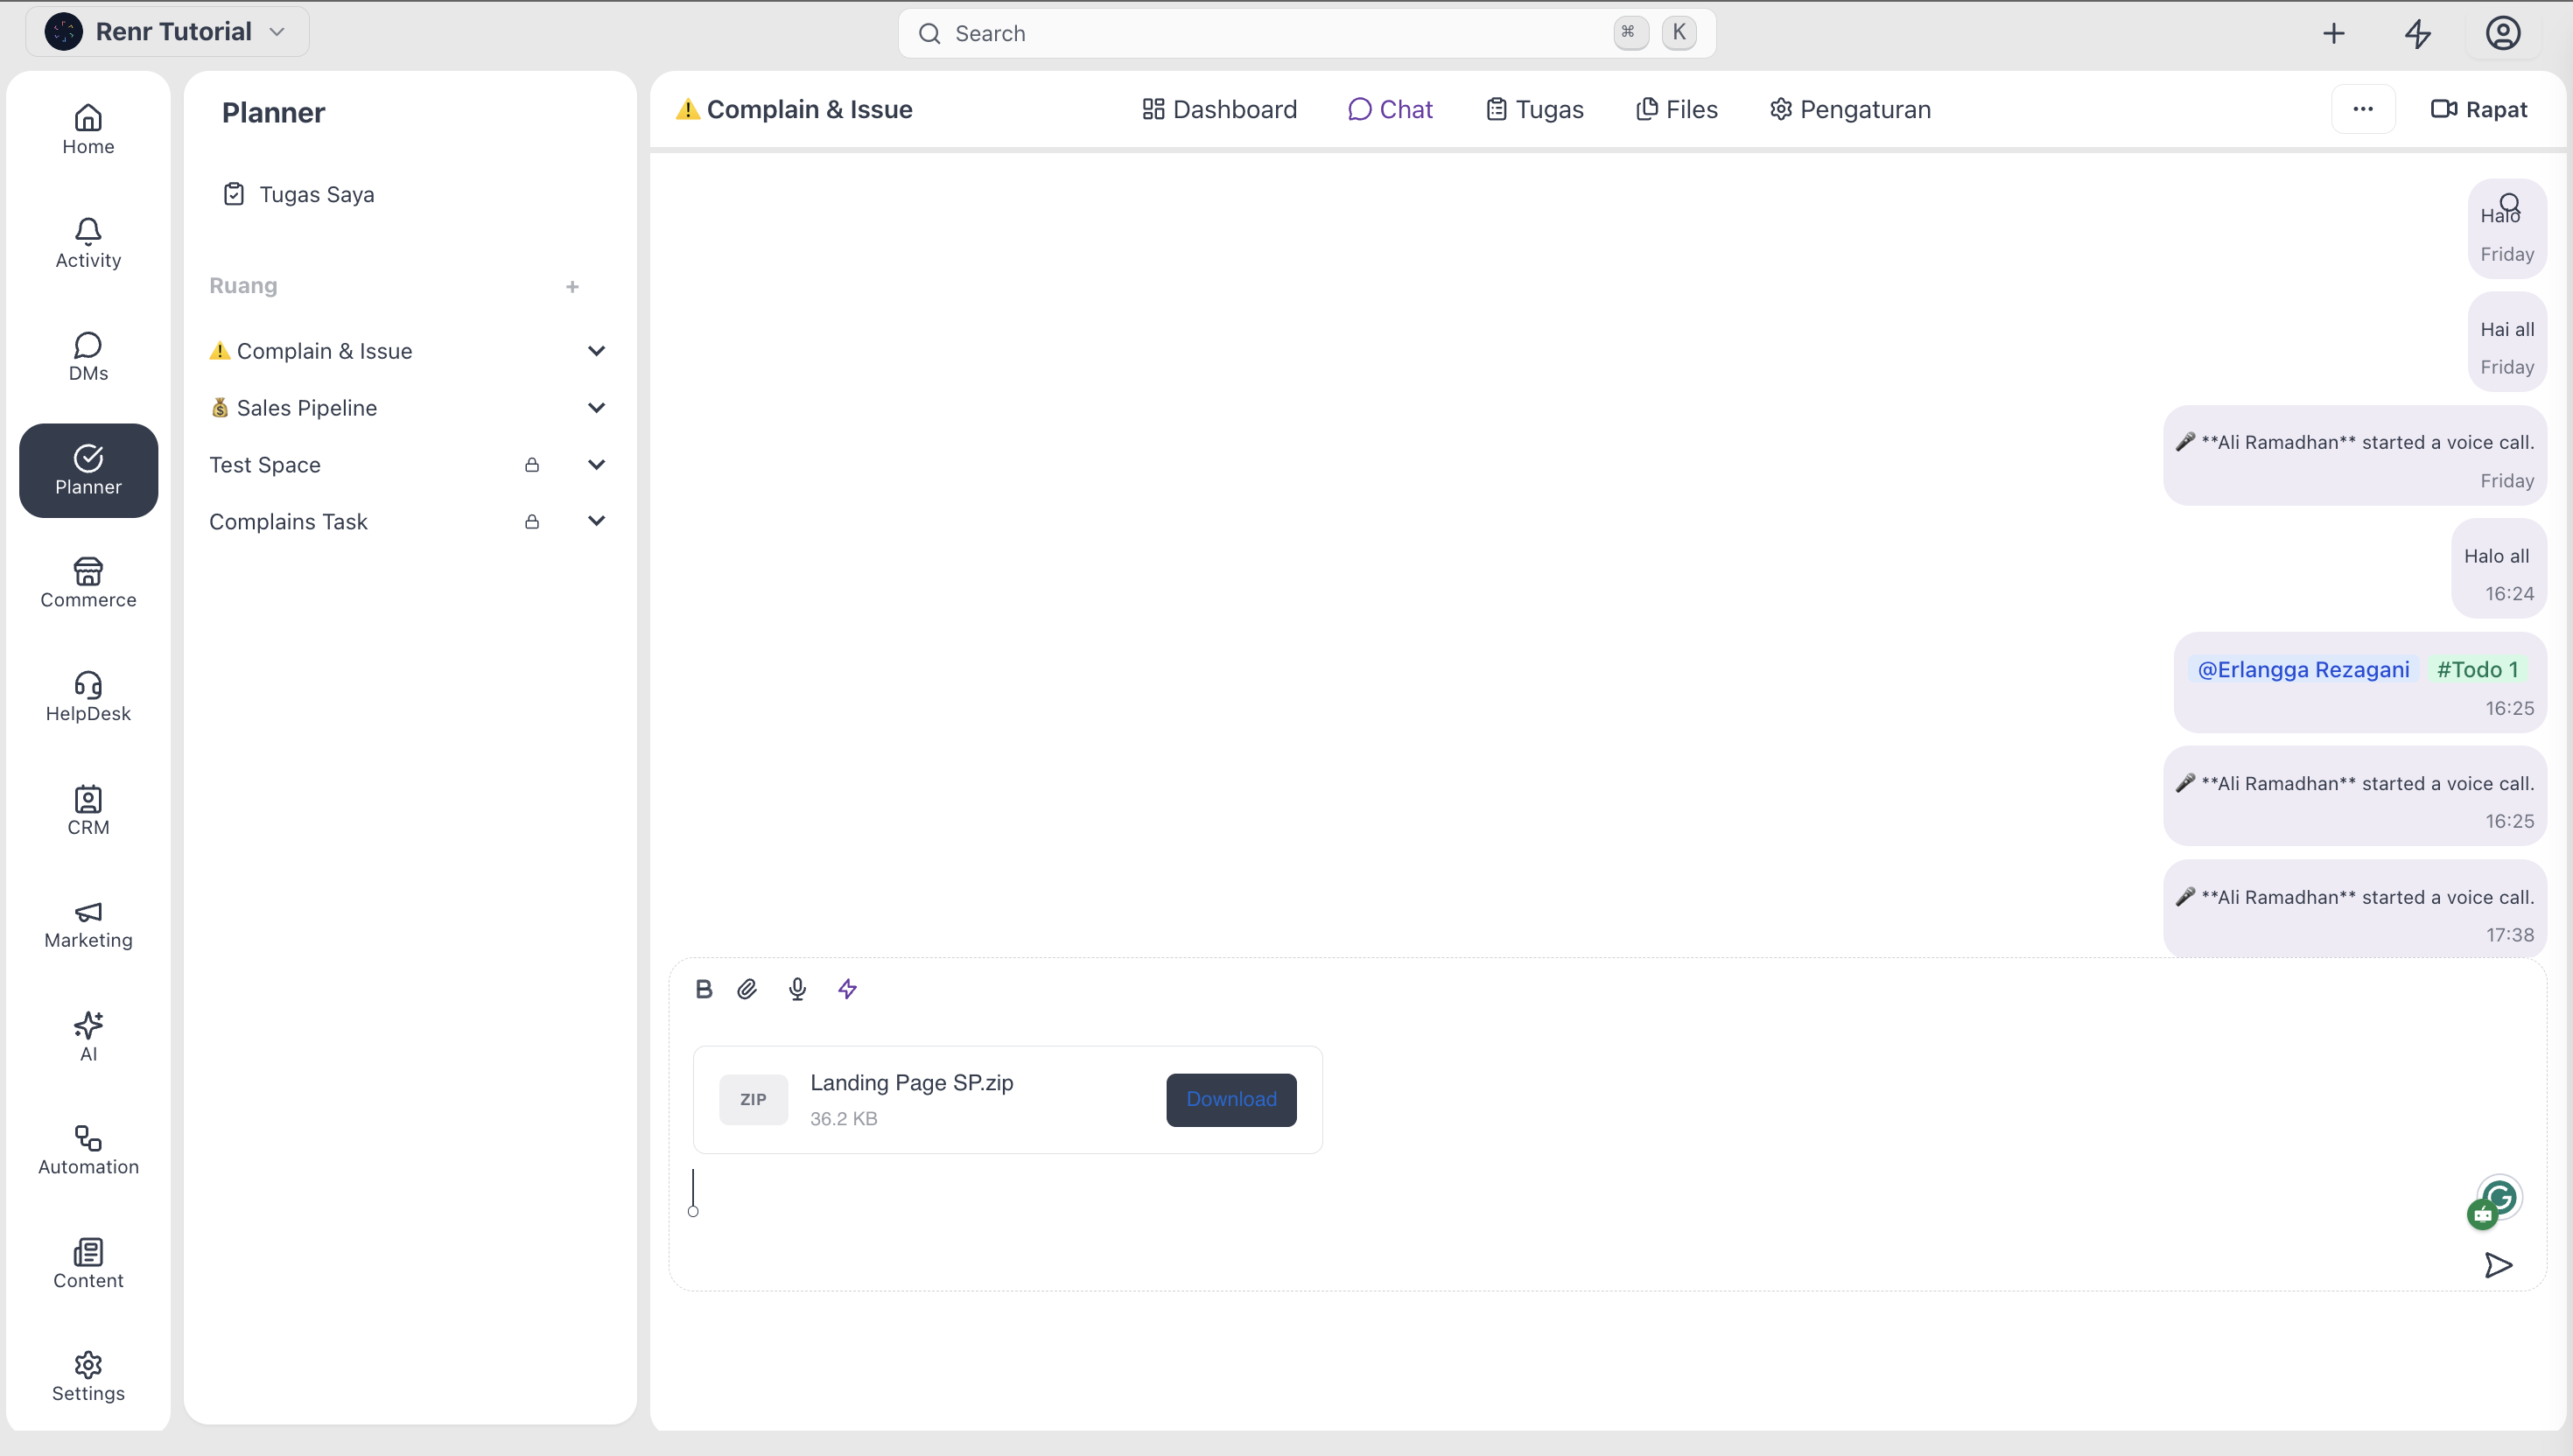2573x1456 pixels.
Task: Switch to Dashboard tab
Action: [1219, 109]
